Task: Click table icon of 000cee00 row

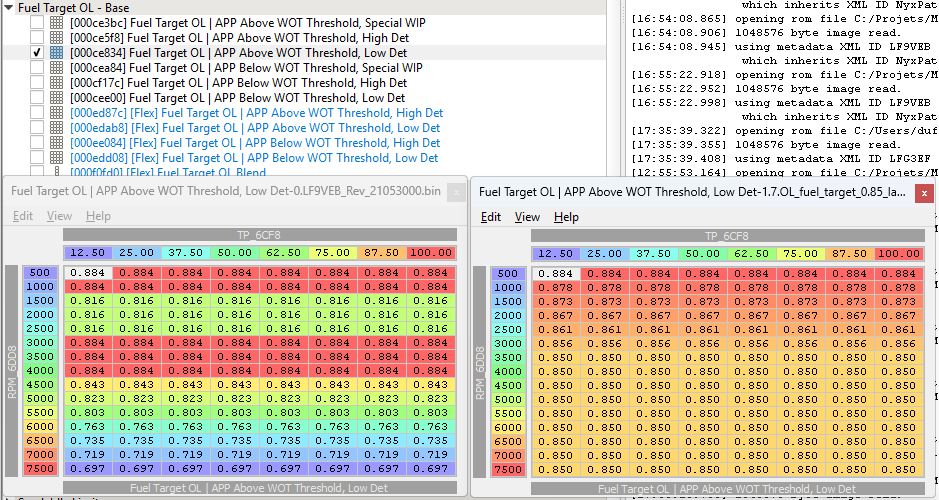Action: pos(56,98)
